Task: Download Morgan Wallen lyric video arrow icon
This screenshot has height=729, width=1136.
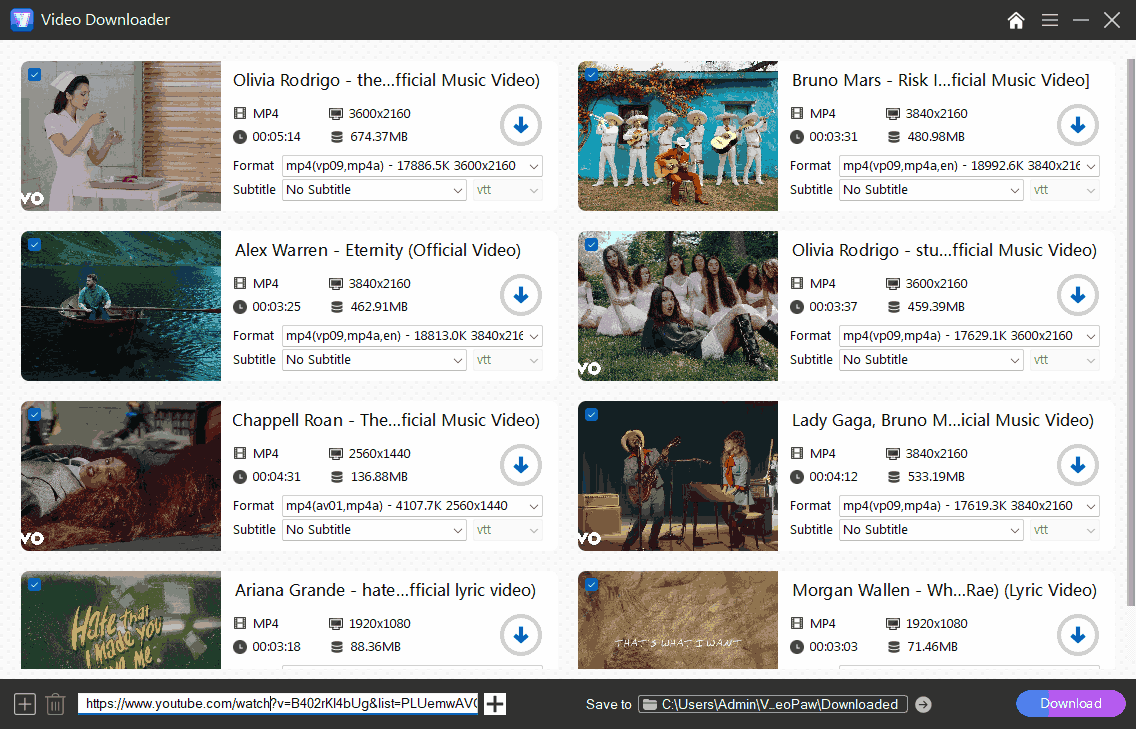Action: pyautogui.click(x=1078, y=636)
